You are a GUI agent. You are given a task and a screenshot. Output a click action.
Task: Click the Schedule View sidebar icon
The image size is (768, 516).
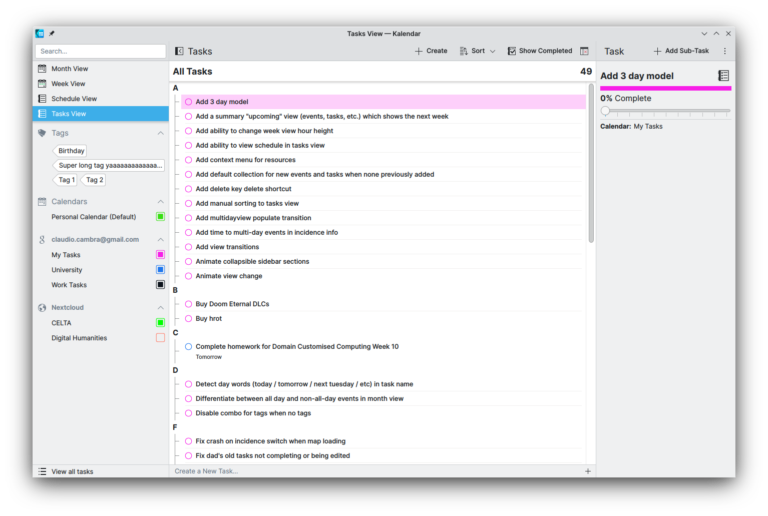42,99
